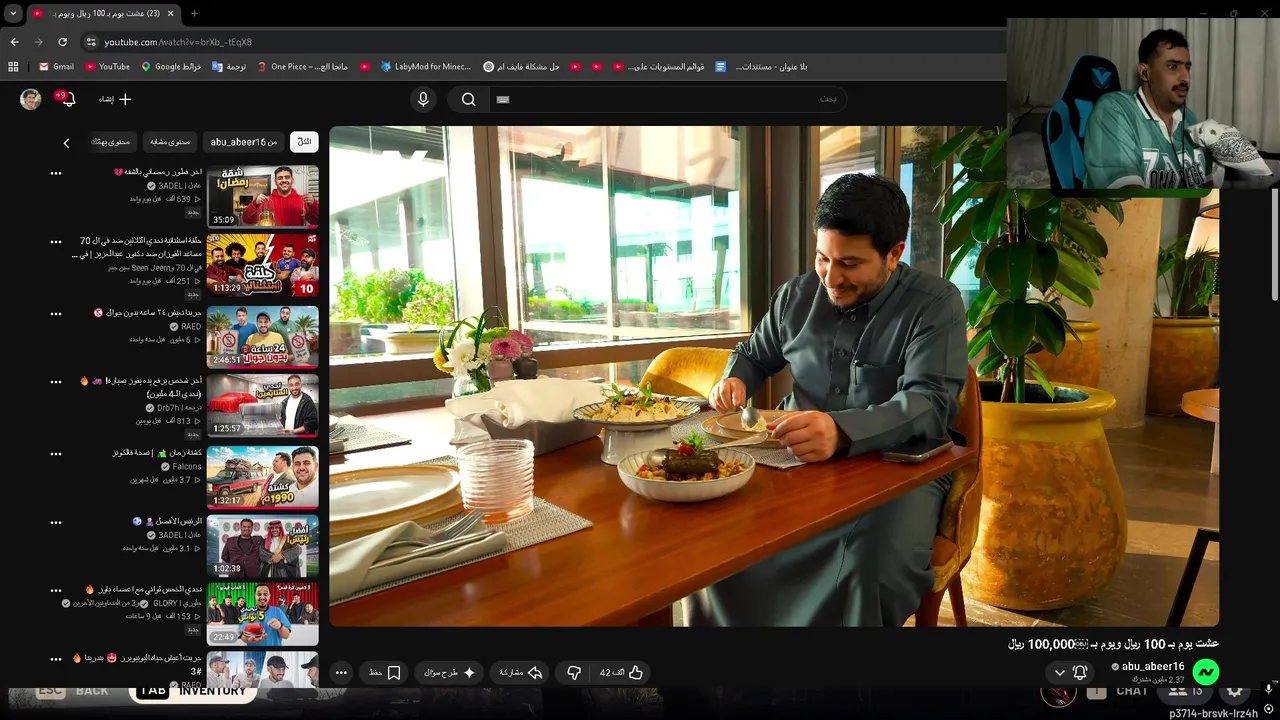Open the 1:32:17 Falcons video thumbnail
1280x720 pixels.
(x=263, y=477)
